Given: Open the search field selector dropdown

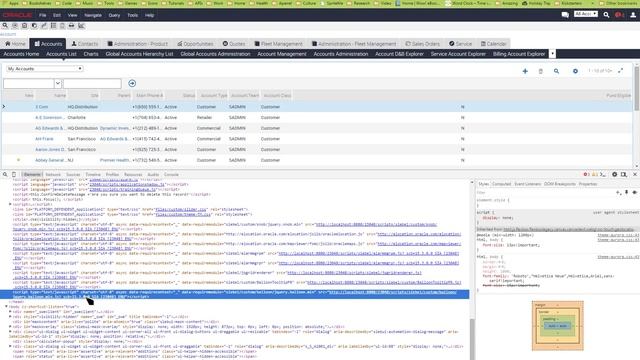Looking at the screenshot, I should point(58,83).
